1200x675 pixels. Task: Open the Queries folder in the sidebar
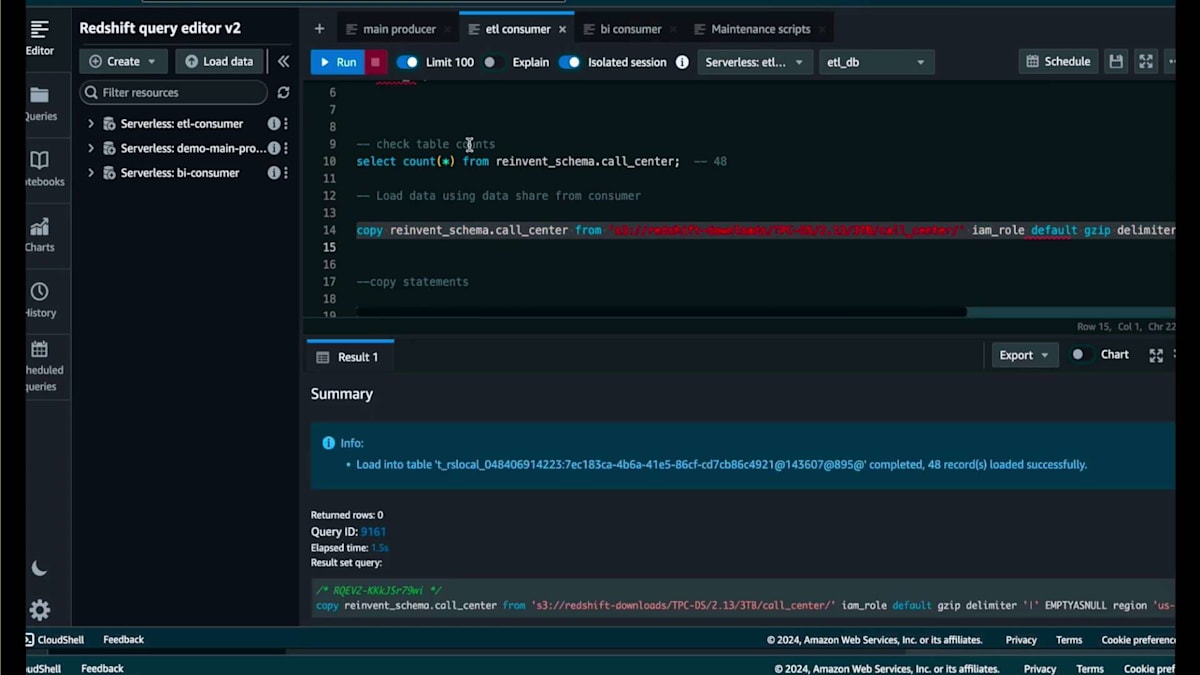click(x=40, y=103)
